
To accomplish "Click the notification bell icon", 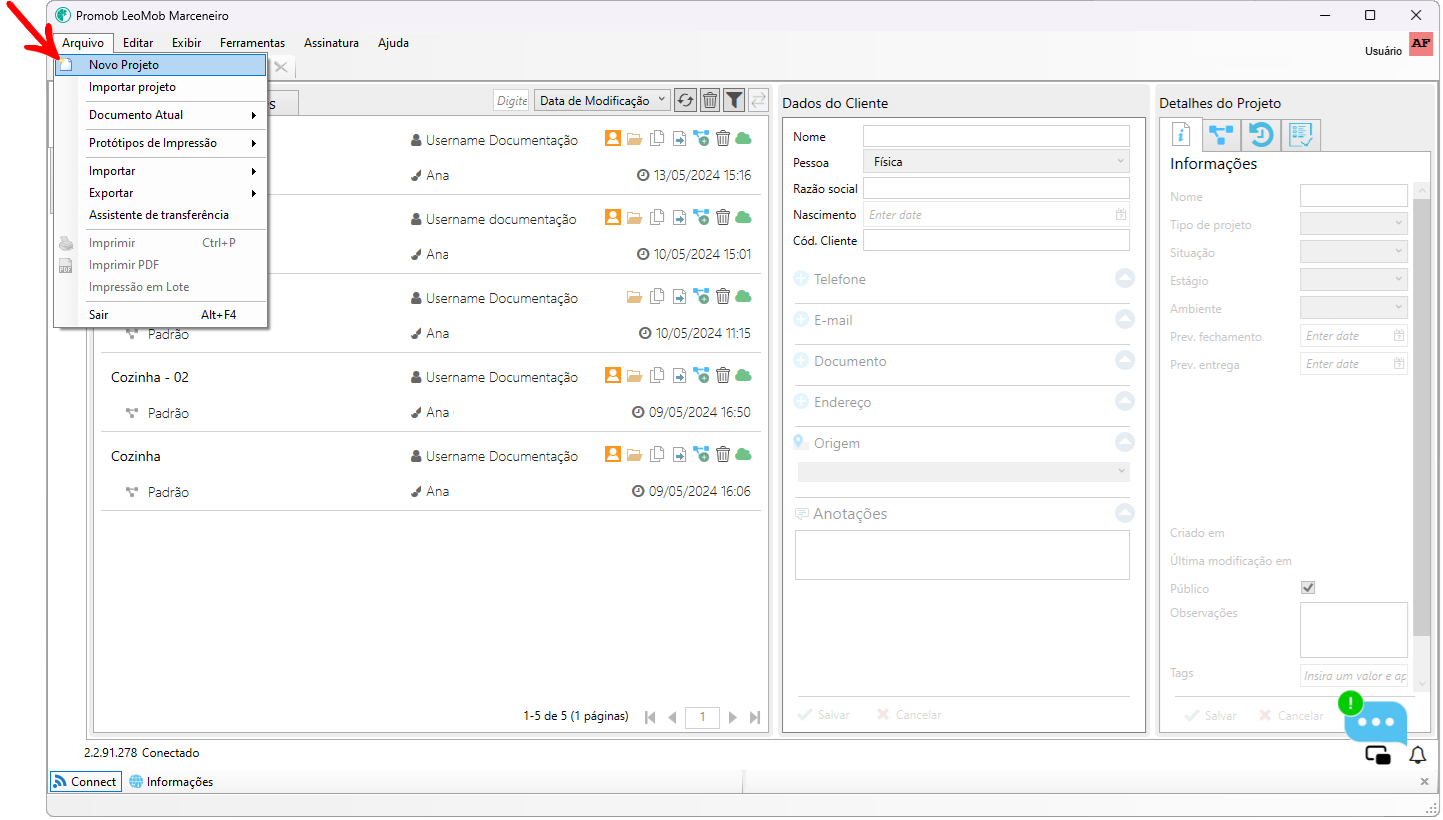I will click(1417, 756).
